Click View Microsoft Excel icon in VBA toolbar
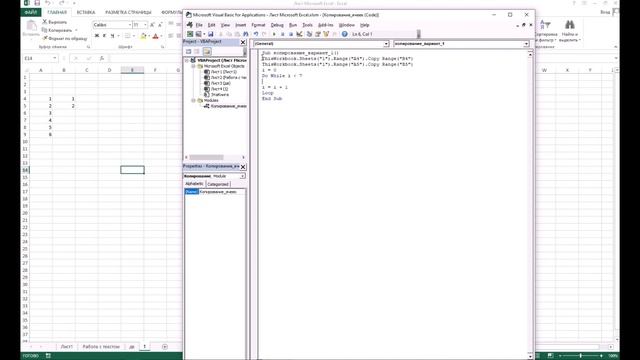The image size is (640, 360). click(190, 34)
